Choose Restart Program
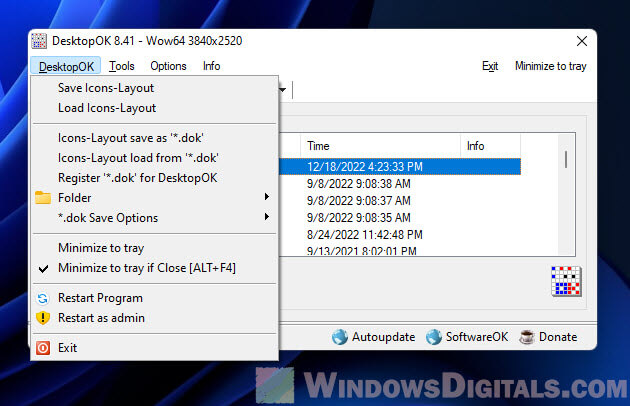 tap(155, 298)
